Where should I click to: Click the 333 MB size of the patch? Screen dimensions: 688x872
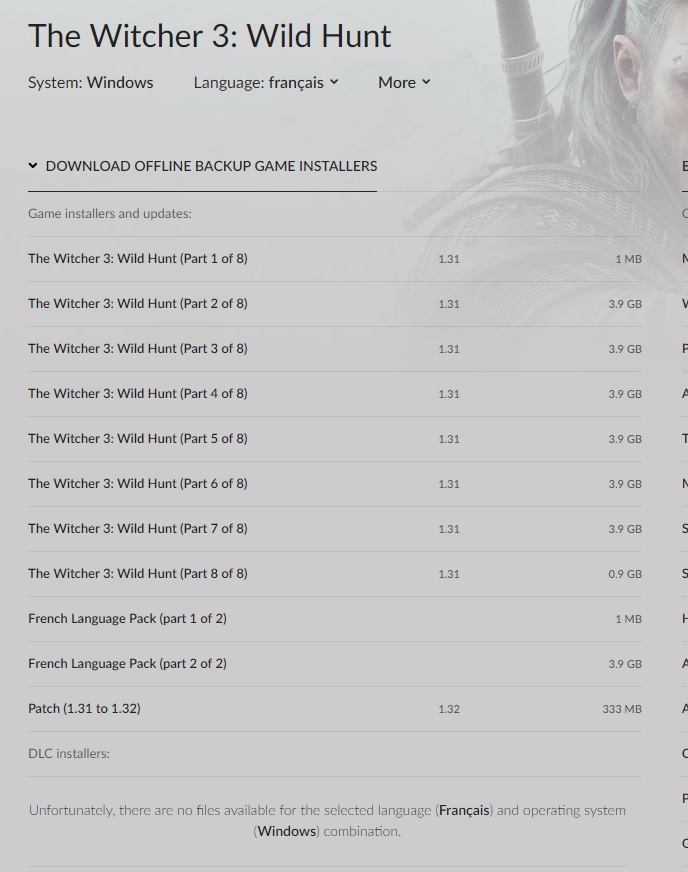pos(622,709)
